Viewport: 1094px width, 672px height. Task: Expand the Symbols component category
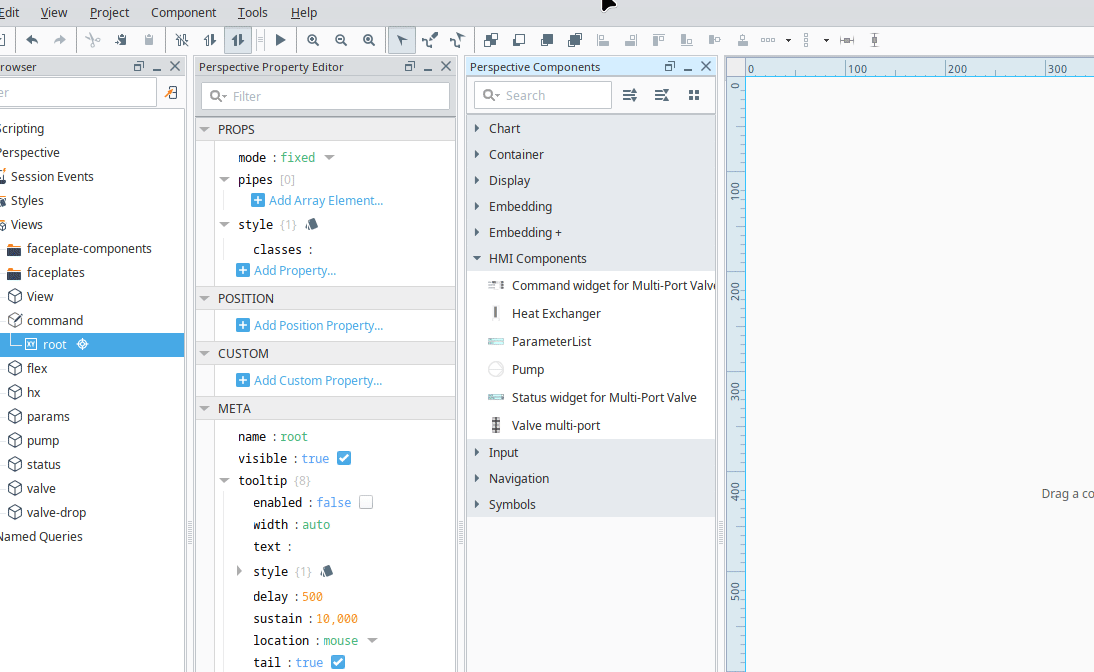(x=477, y=504)
